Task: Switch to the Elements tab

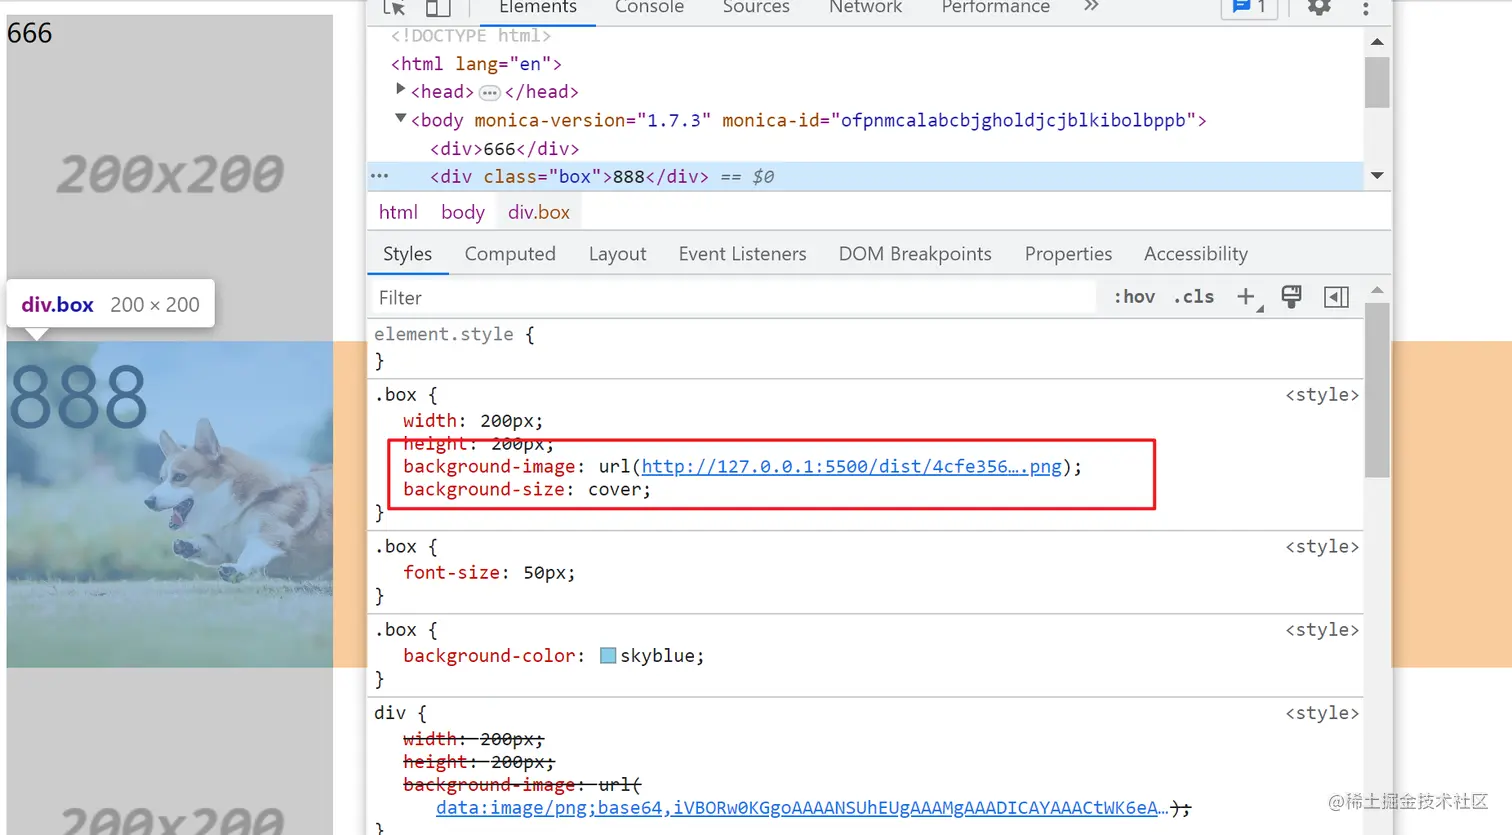Action: click(538, 8)
